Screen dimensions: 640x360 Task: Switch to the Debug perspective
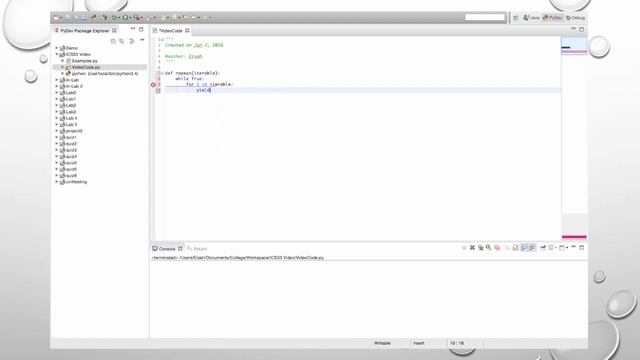click(576, 18)
